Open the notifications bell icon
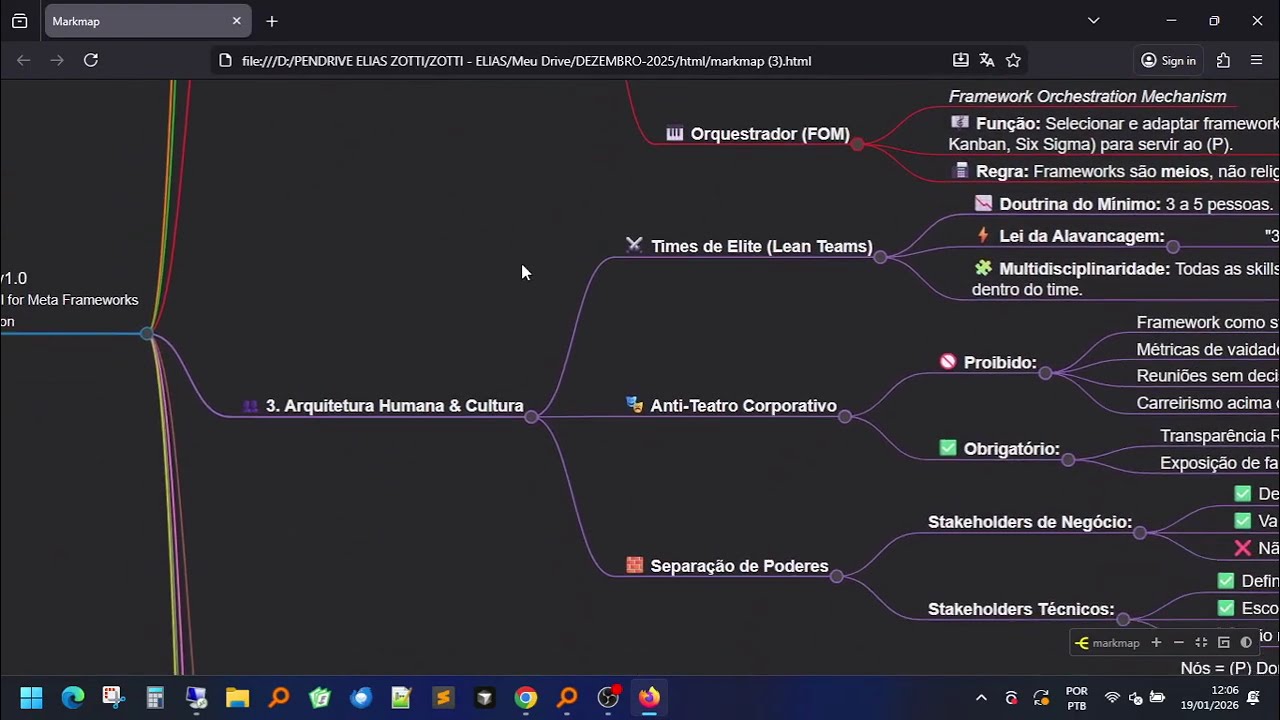 click(1253, 698)
